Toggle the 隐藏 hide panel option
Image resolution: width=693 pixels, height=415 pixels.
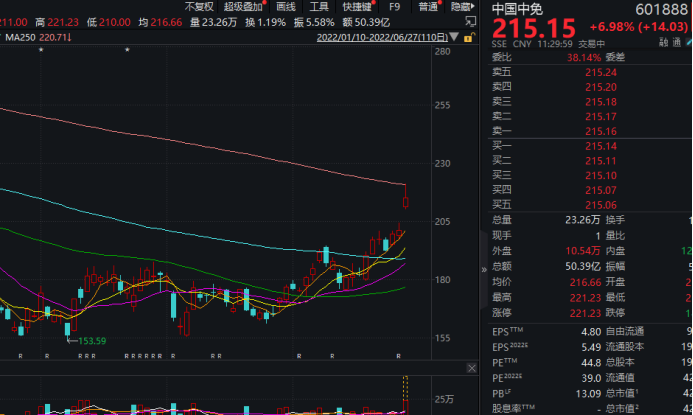click(461, 7)
